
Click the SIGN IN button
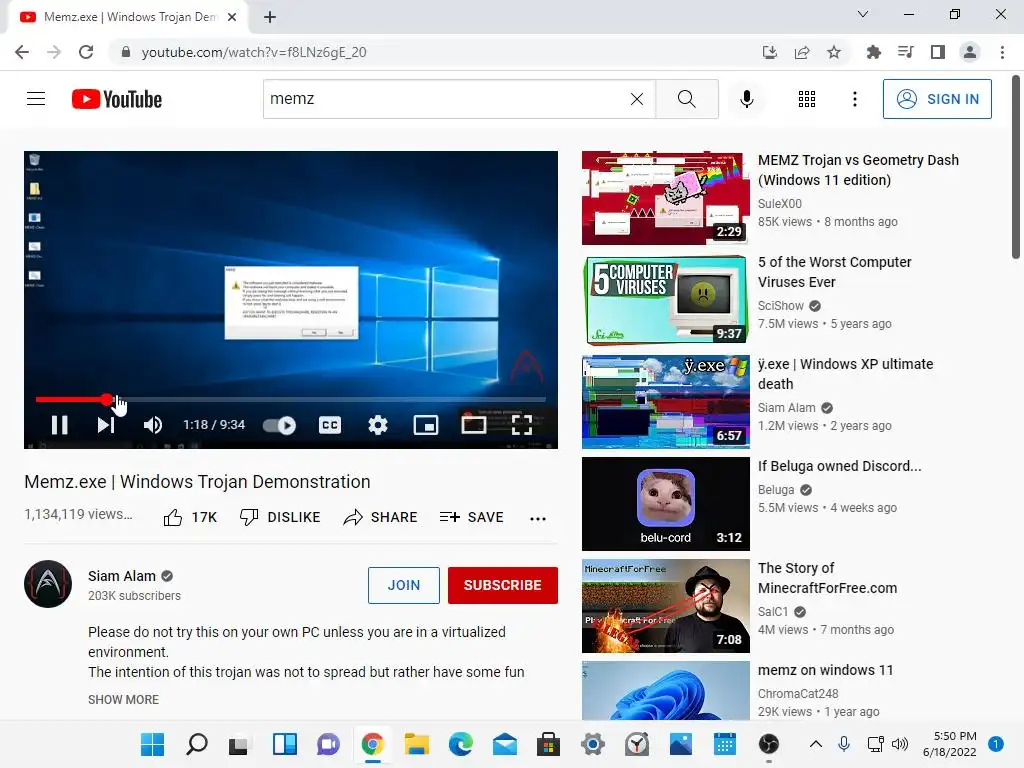937,99
